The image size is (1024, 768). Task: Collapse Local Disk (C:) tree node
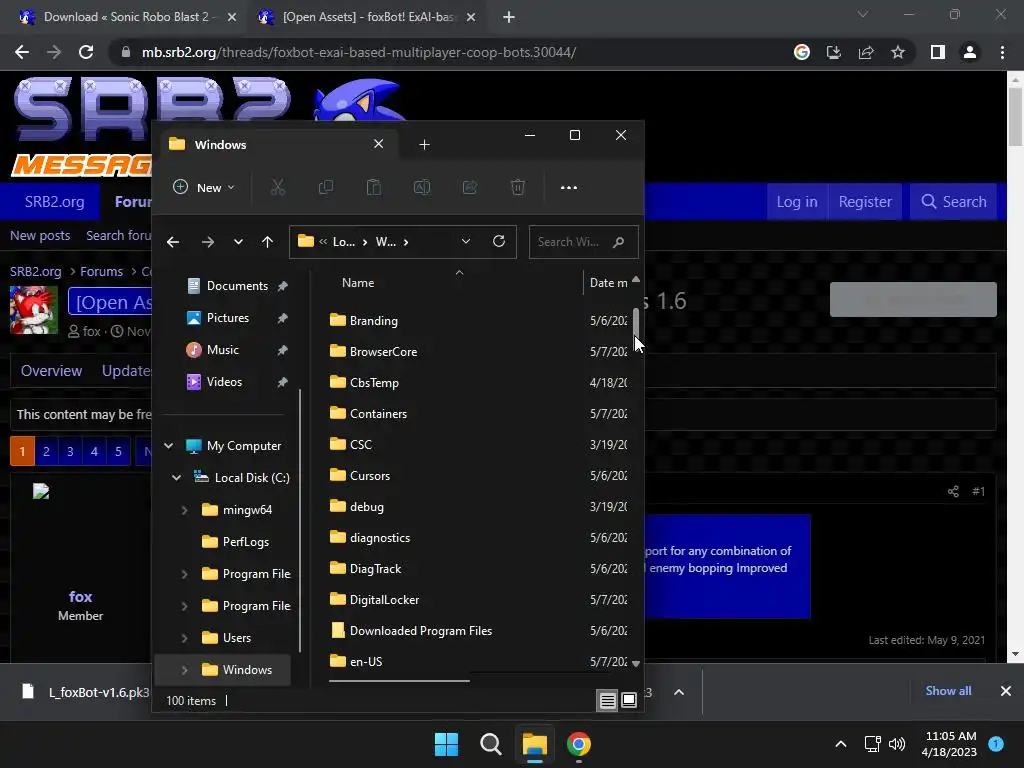click(x=176, y=477)
